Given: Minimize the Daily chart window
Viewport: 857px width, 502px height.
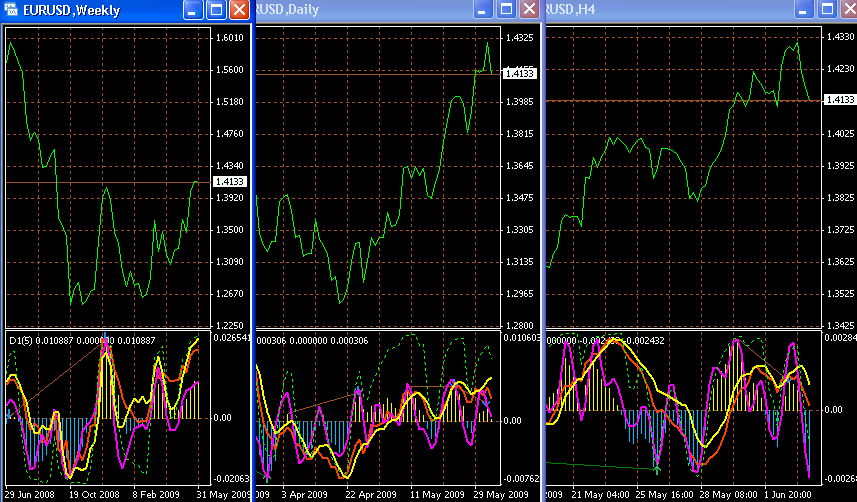Looking at the screenshot, I should click(483, 9).
